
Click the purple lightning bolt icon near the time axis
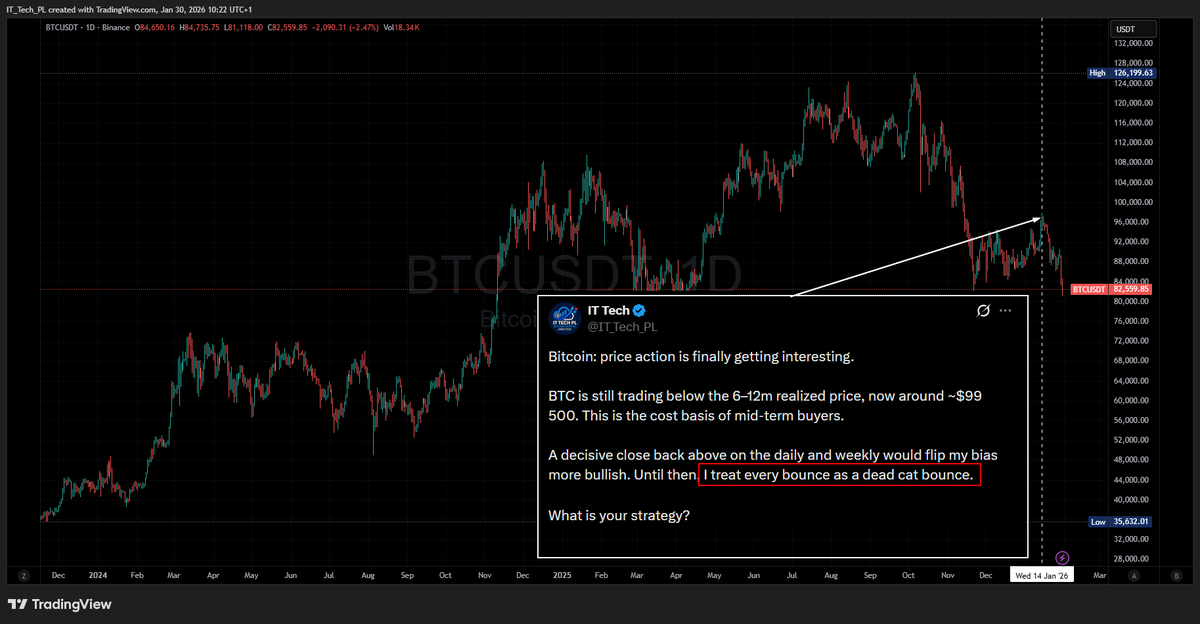[x=1062, y=558]
